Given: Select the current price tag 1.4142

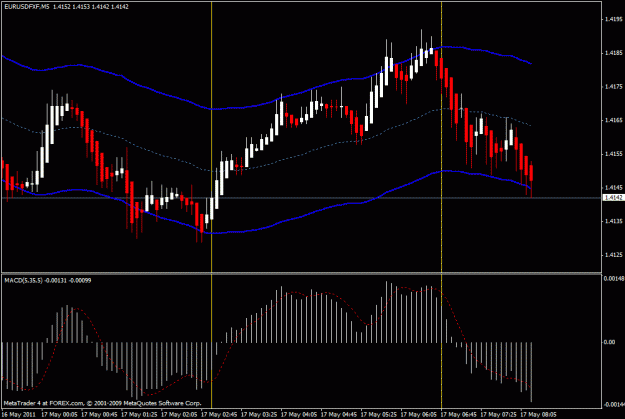Looking at the screenshot, I should tap(613, 198).
